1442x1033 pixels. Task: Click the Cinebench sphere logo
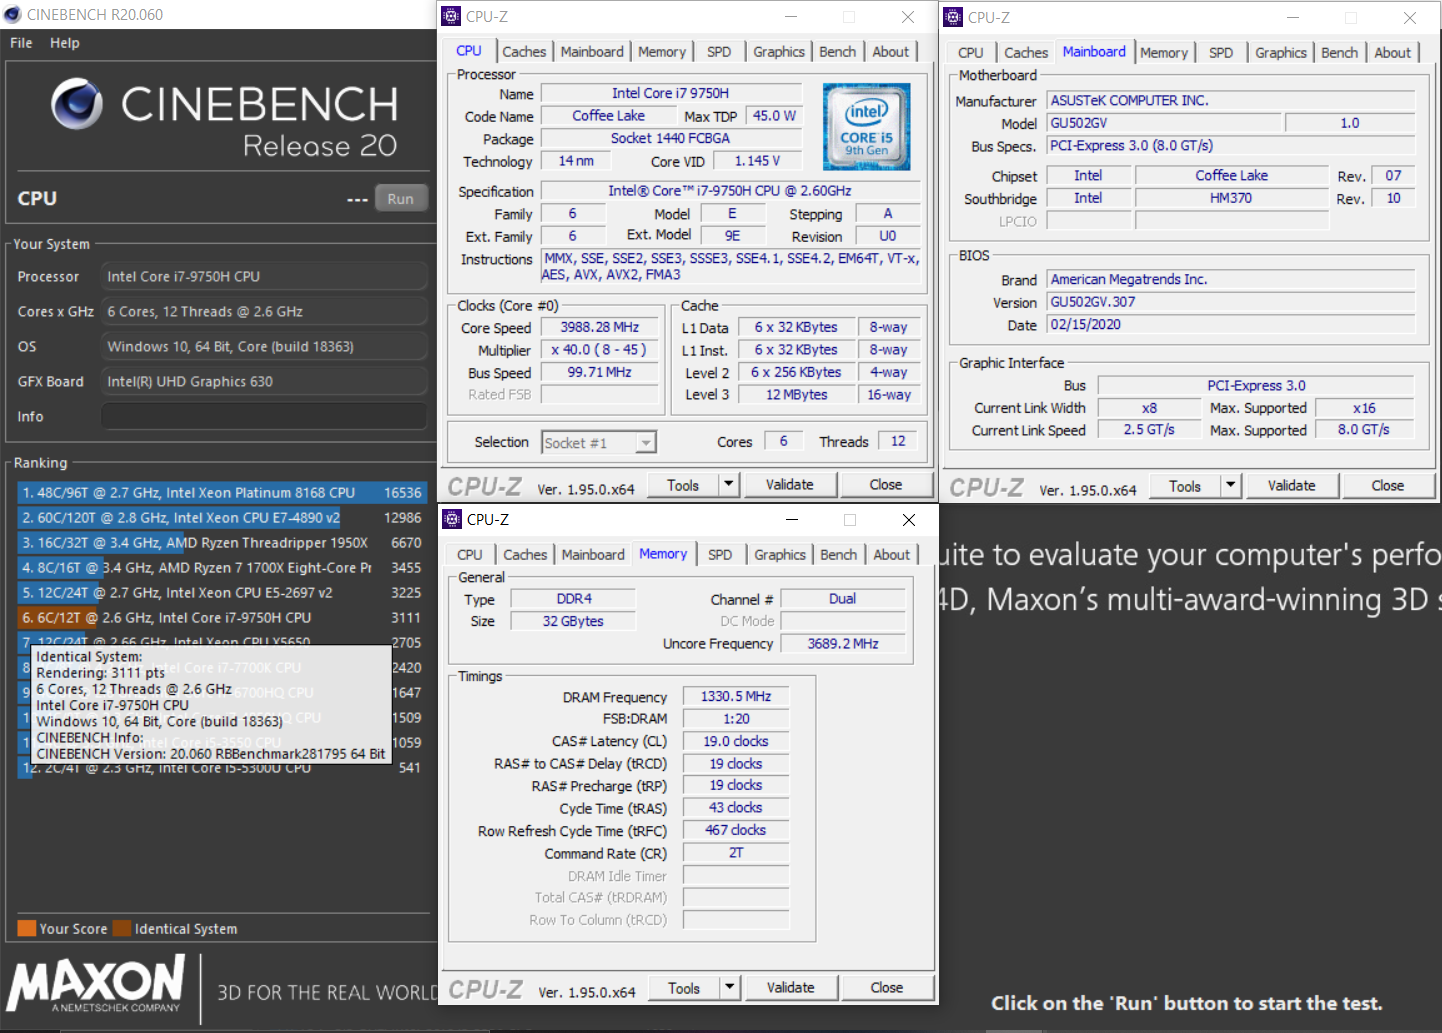[77, 104]
